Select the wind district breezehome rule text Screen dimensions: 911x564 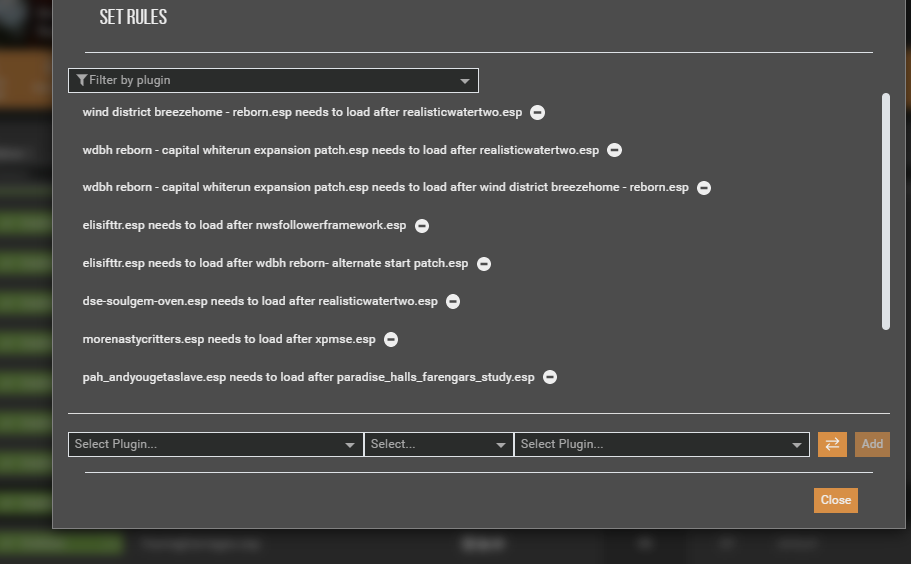tap(302, 112)
